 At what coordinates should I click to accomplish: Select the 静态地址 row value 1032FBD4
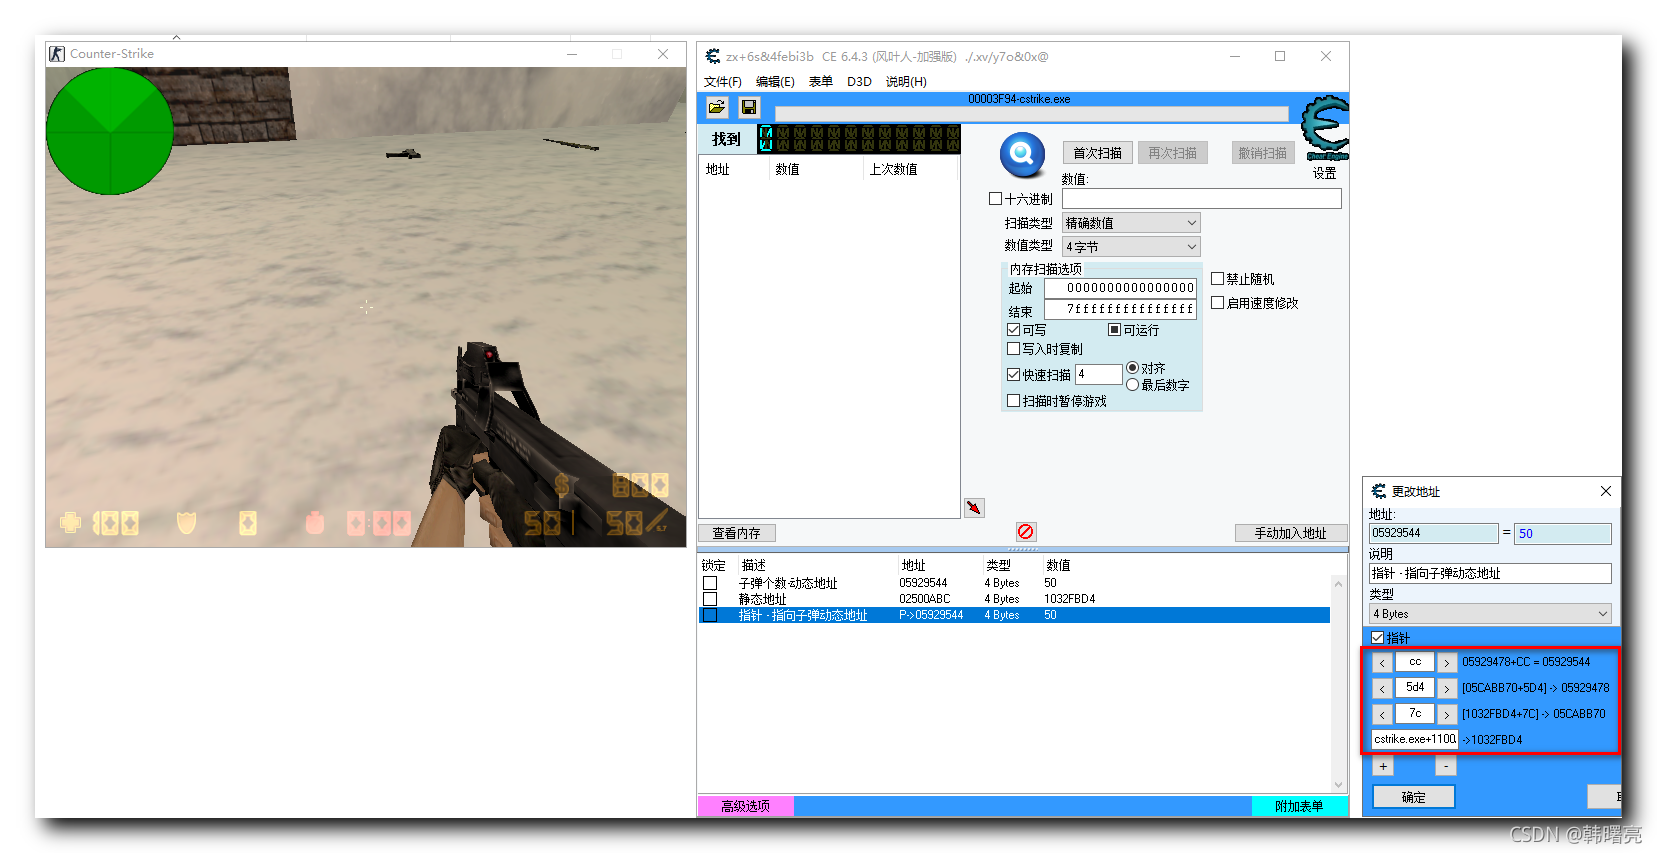click(x=1070, y=599)
